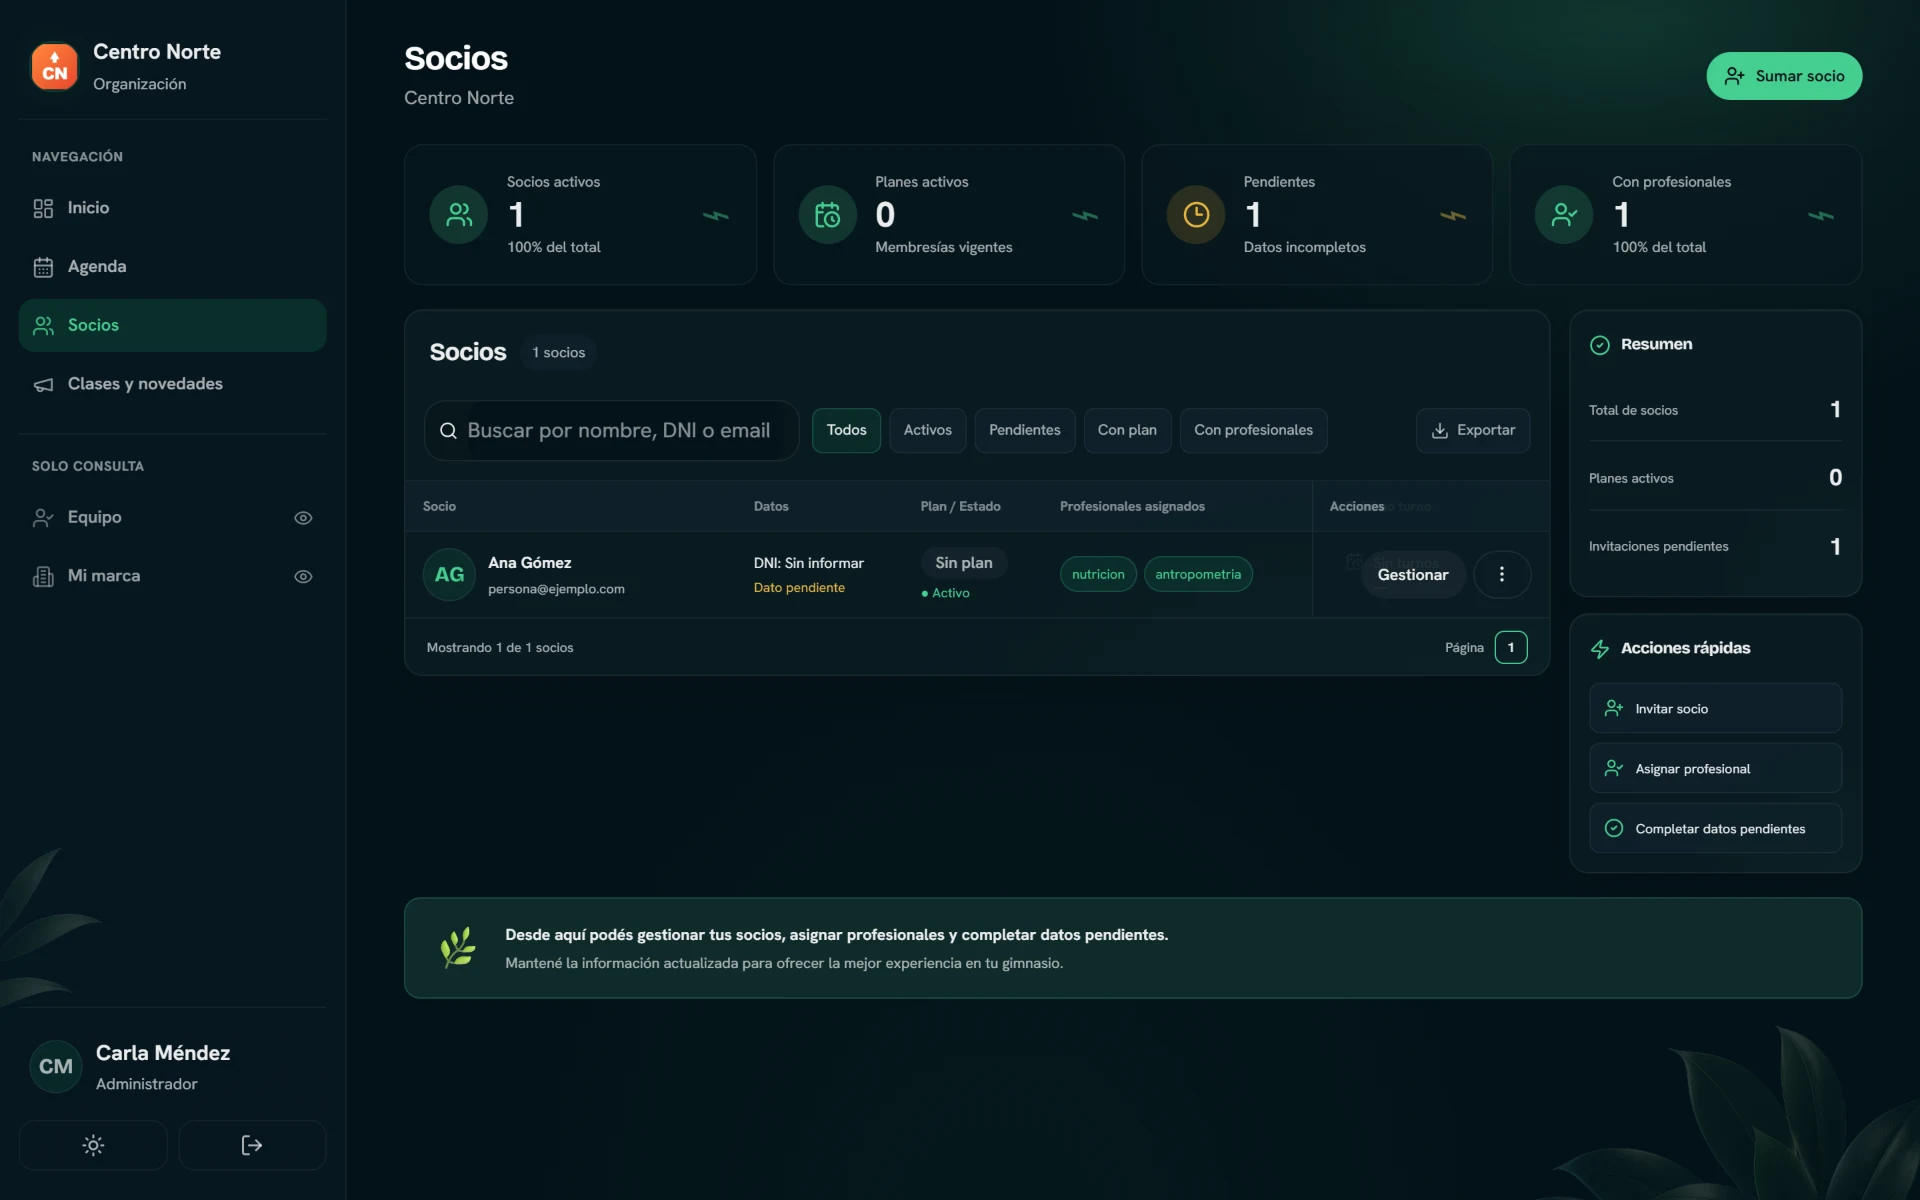
Task: Click the Pendientes clock icon
Action: tap(1196, 215)
